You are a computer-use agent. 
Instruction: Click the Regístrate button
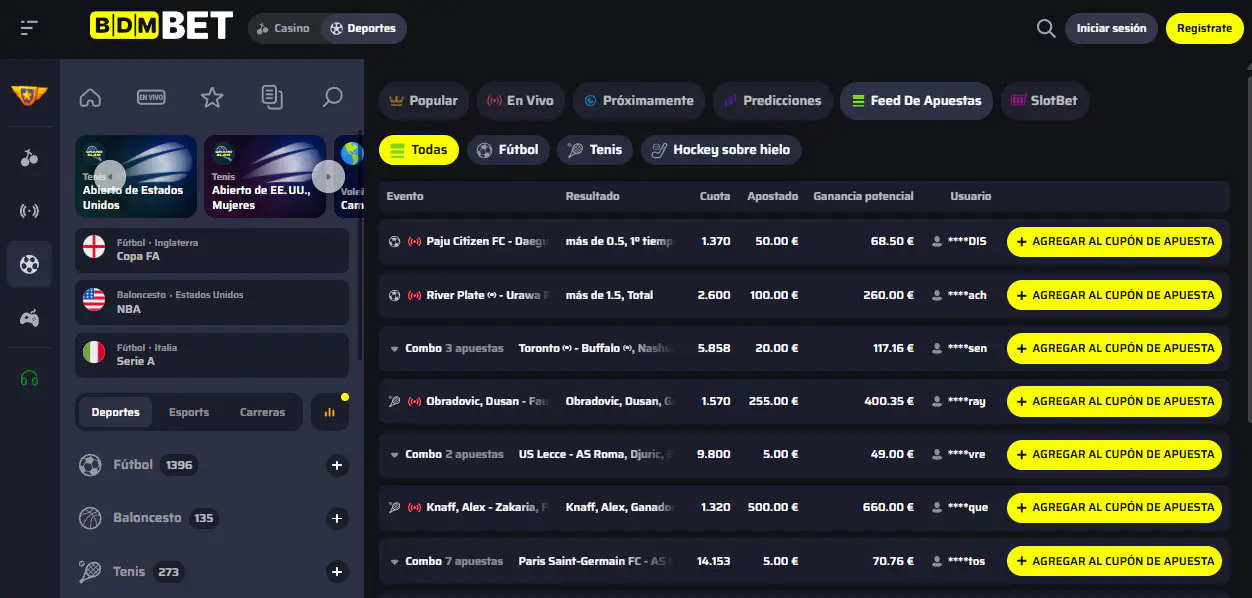coord(1204,28)
